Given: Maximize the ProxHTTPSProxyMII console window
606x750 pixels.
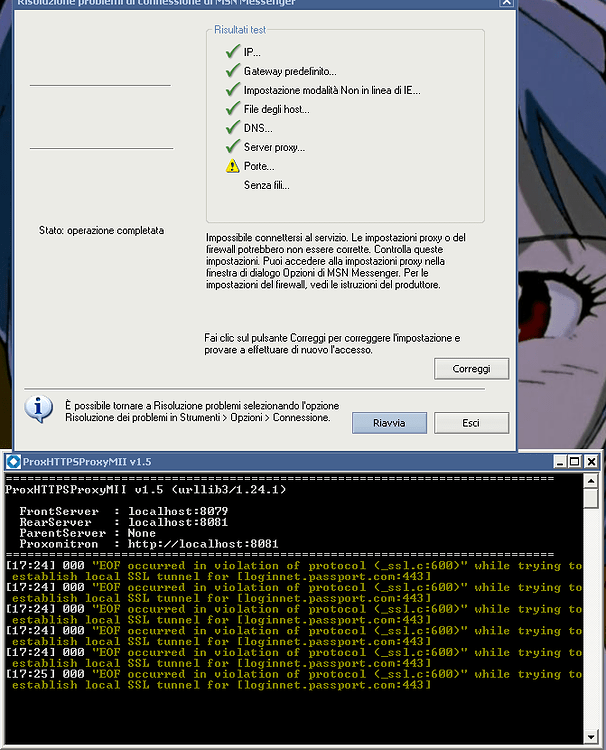Looking at the screenshot, I should coord(575,462).
